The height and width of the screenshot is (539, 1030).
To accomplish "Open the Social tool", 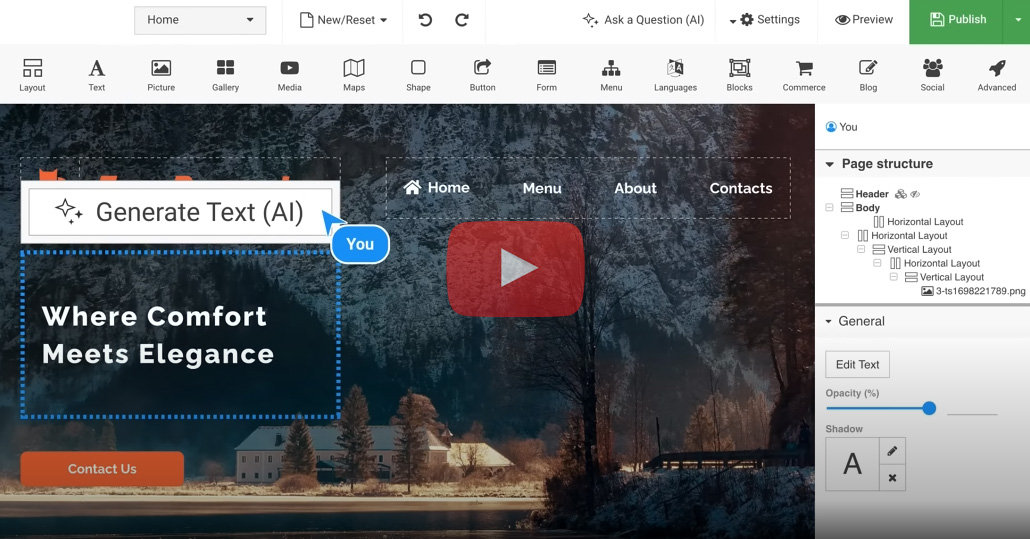I will [933, 75].
